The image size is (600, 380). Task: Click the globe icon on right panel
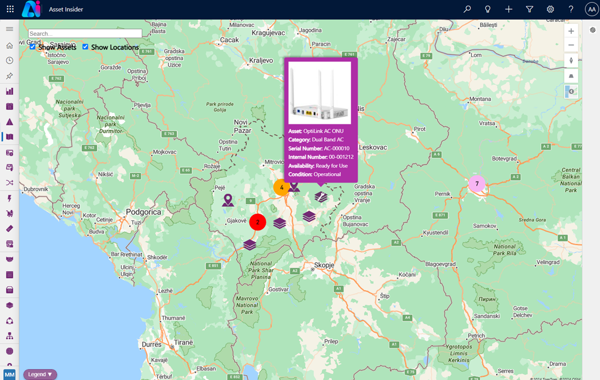point(593,30)
